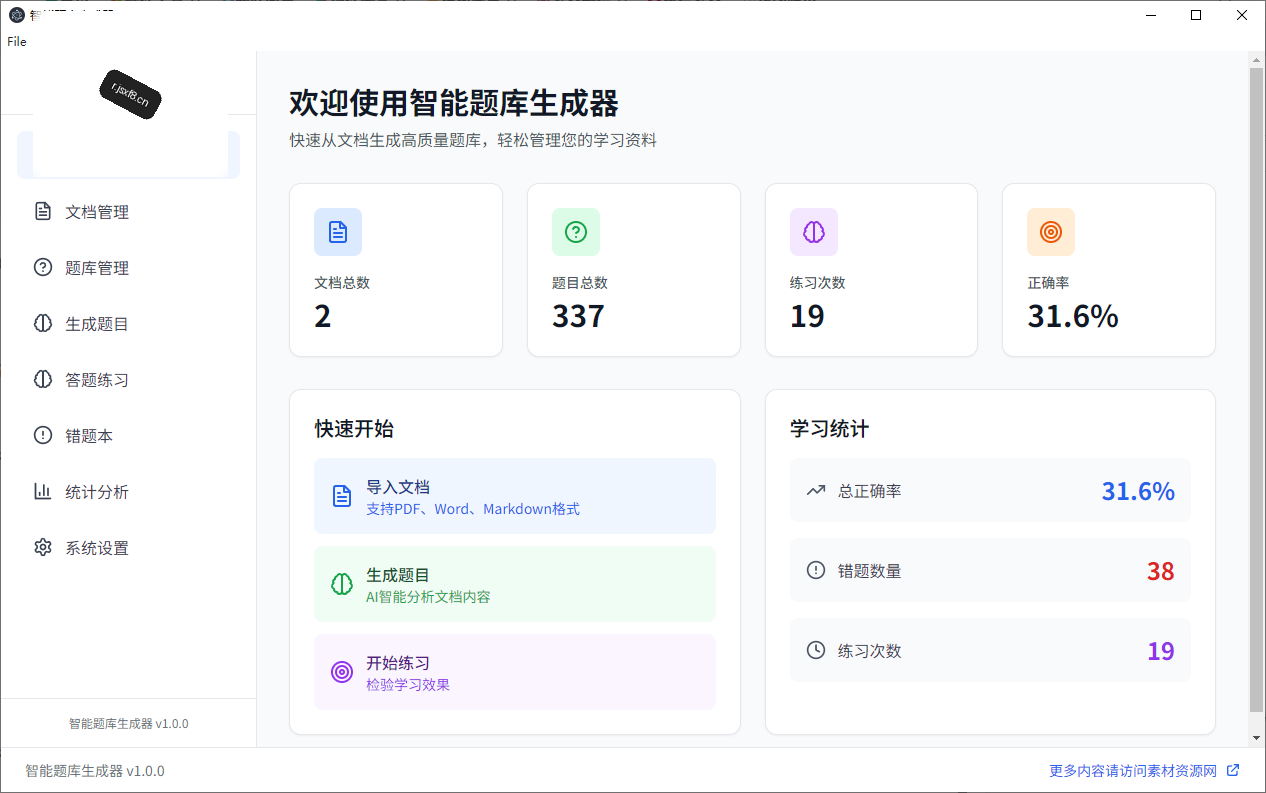Click the alert circle icon beside 错题数量

[816, 570]
